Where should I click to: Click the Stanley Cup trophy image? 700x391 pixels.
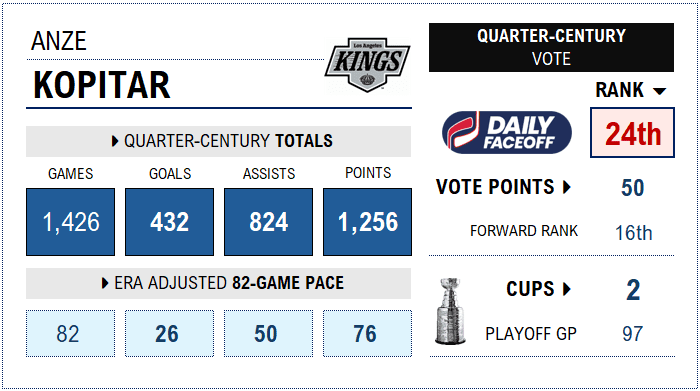click(x=450, y=311)
